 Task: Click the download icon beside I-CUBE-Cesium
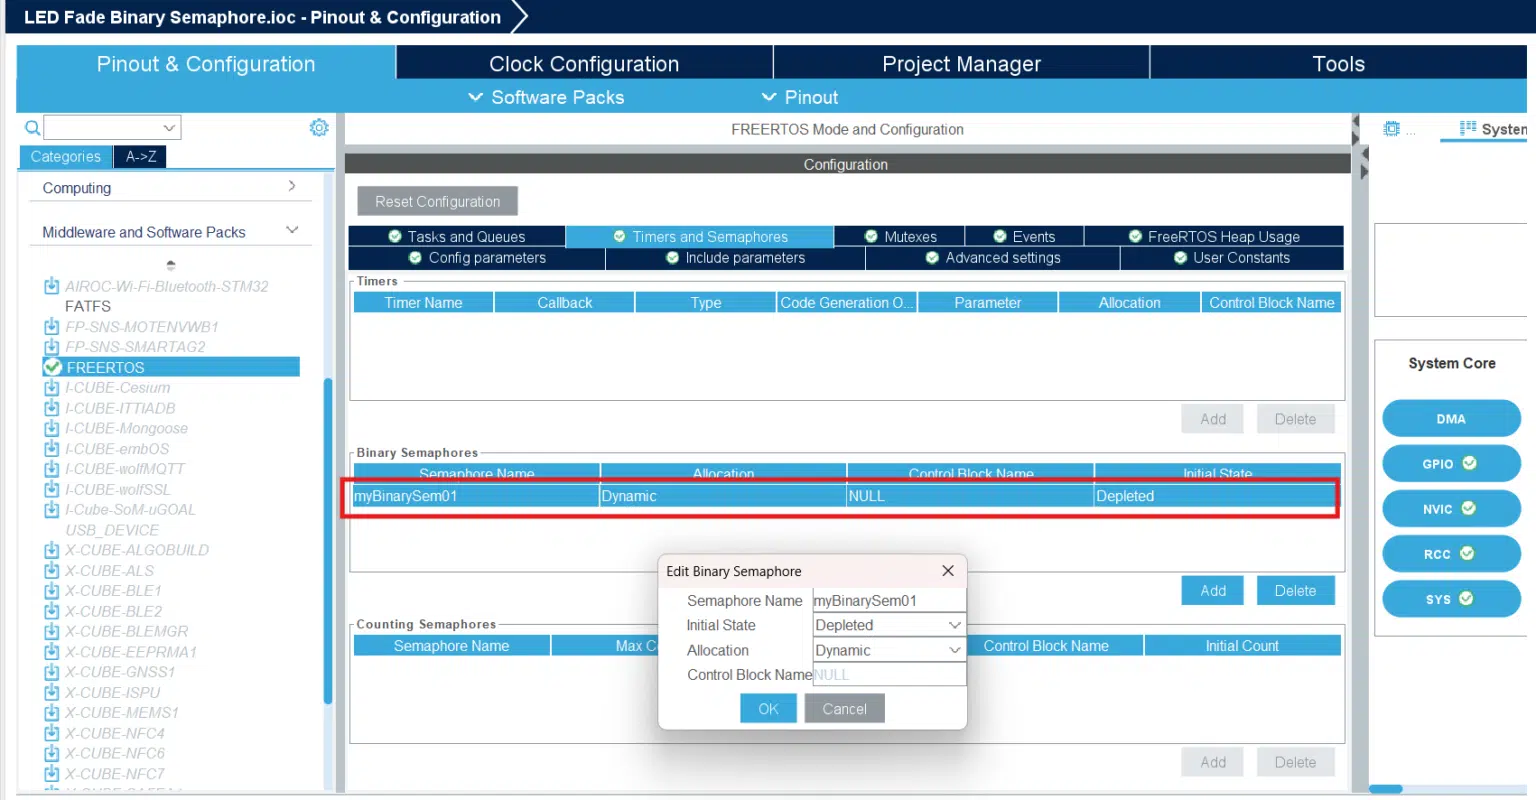click(52, 387)
